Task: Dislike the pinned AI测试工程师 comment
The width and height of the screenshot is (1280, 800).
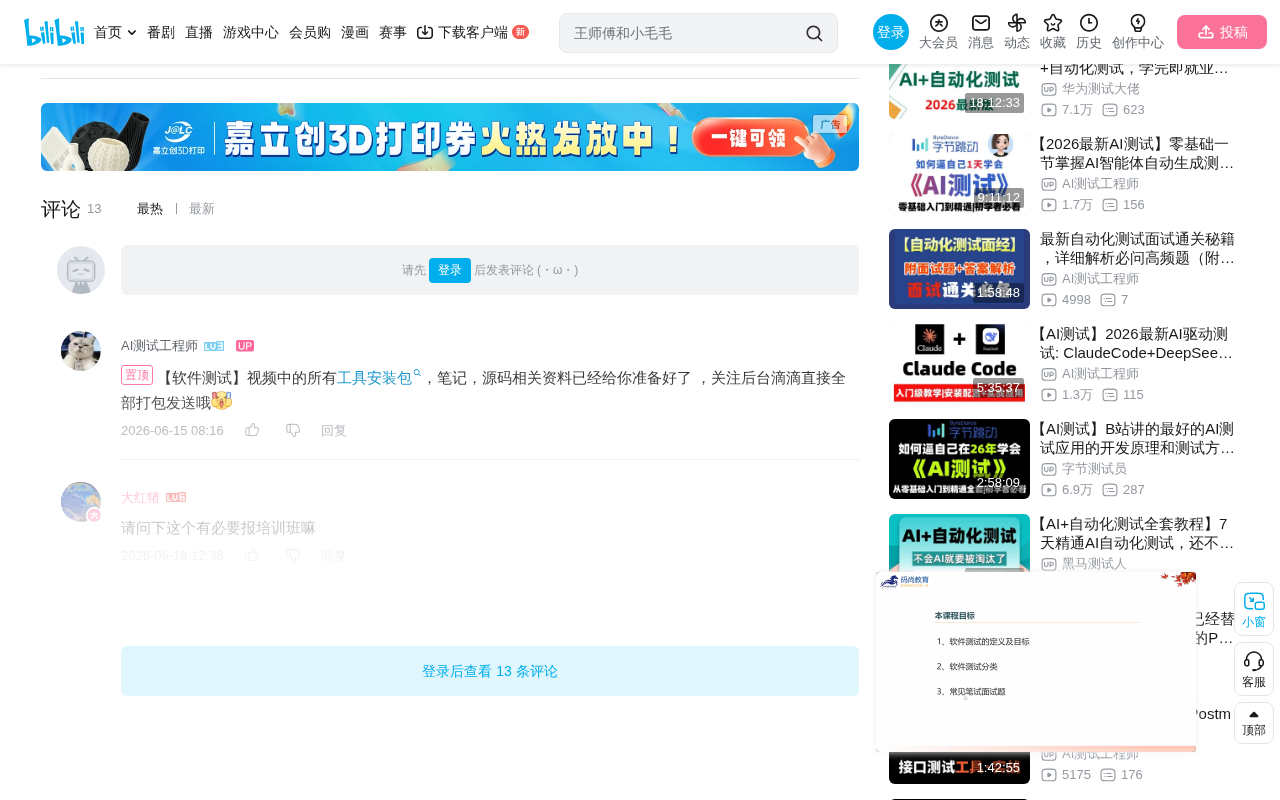Action: [x=293, y=430]
